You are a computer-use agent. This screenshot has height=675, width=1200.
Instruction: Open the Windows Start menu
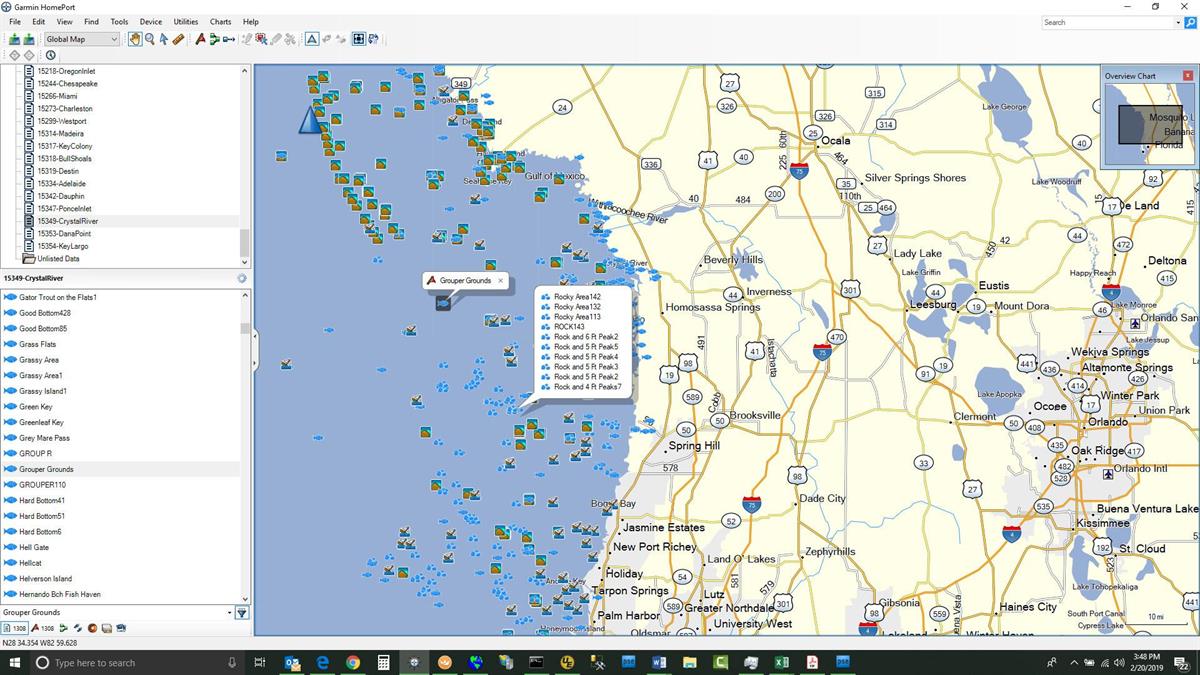13,662
